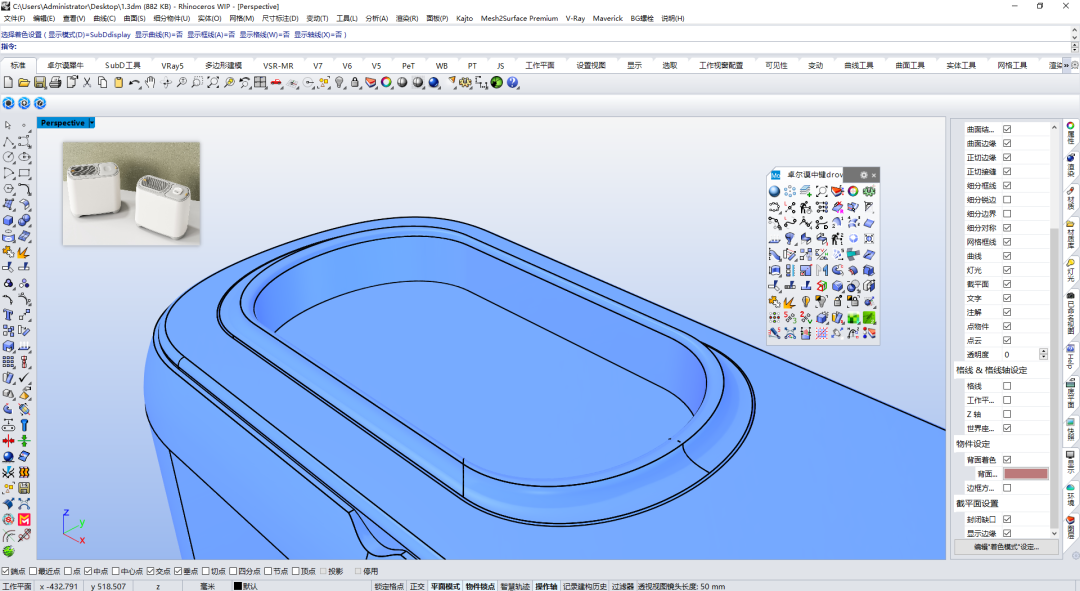The height and width of the screenshot is (591, 1080).
Task: Click the light bulb hide/show icon
Action: pos(340,83)
